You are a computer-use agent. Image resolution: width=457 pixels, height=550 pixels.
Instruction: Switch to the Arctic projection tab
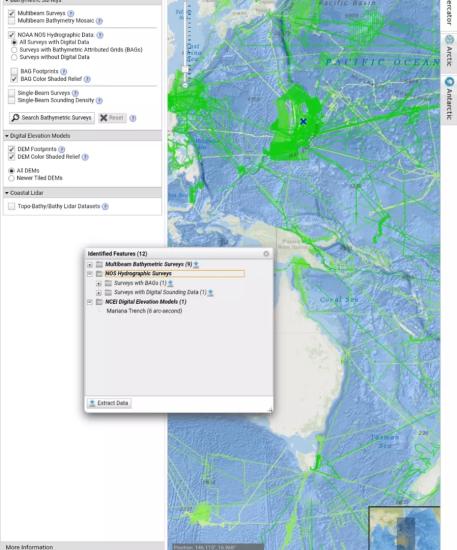pos(449,51)
